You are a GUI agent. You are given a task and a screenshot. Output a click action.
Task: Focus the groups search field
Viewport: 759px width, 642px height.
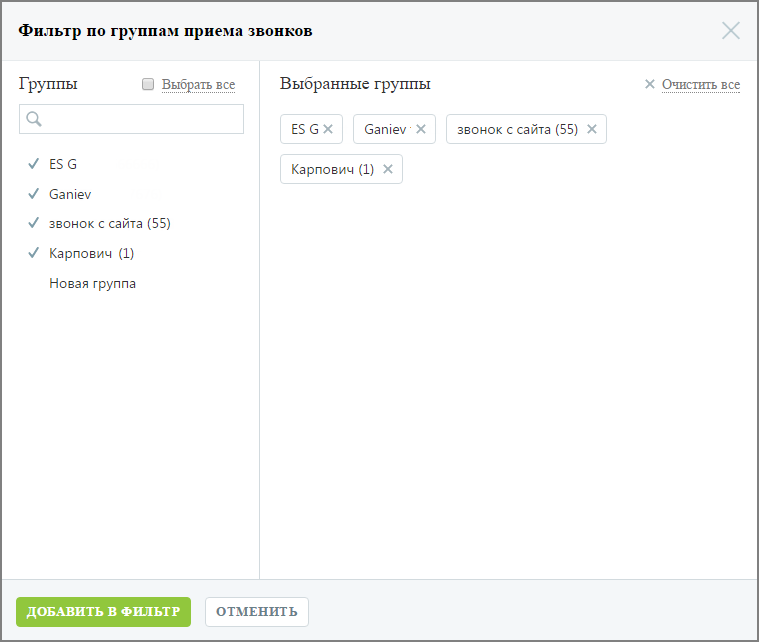(131, 119)
